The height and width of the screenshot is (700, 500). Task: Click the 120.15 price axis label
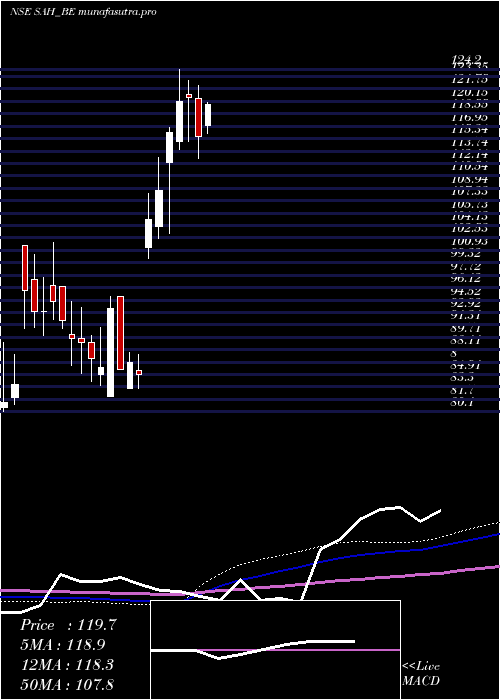469,92
